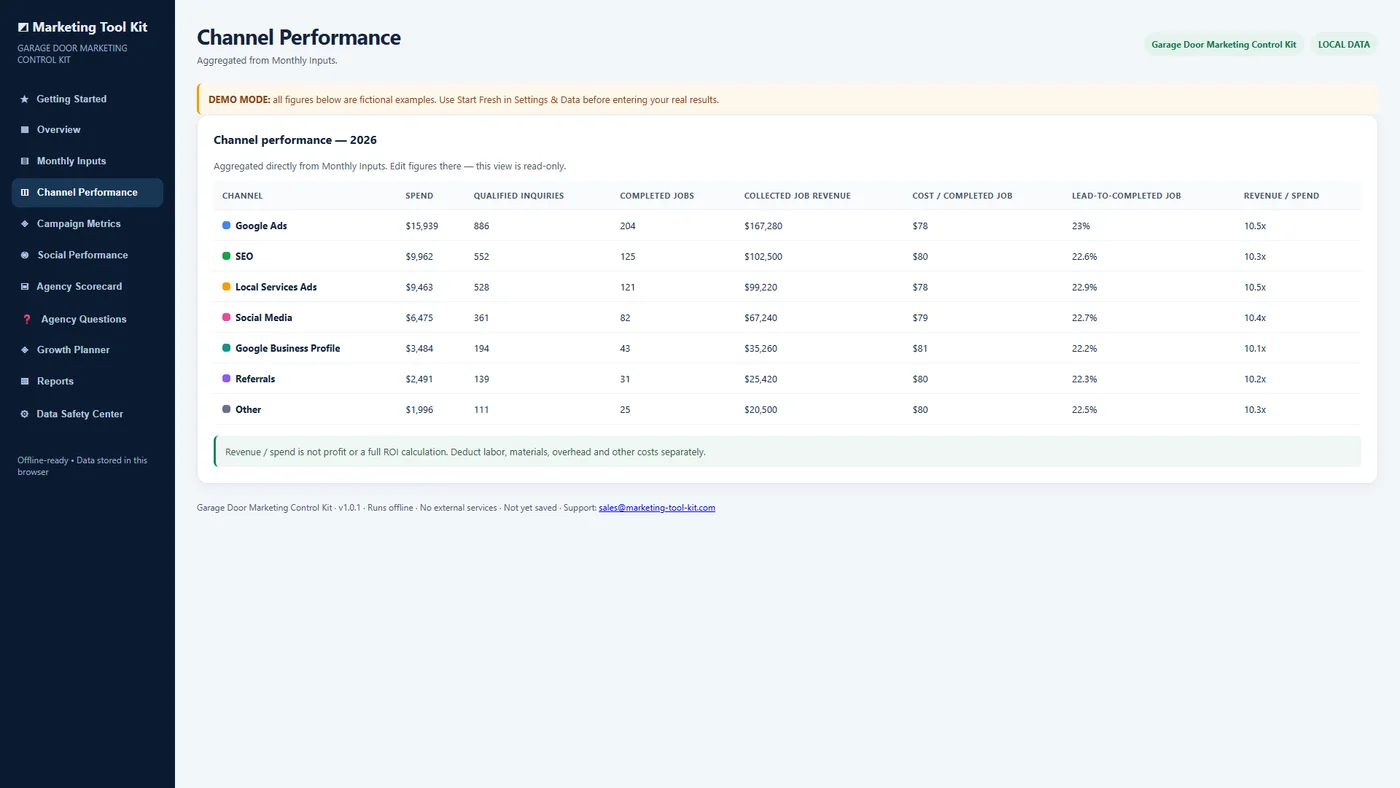
Task: Click the Campaign Metrics diamond icon
Action: click(24, 224)
